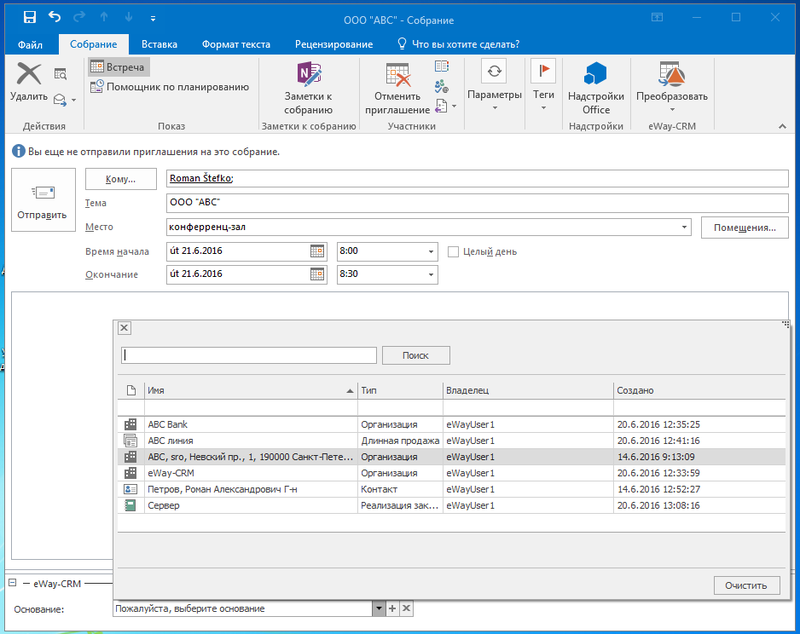Screen dimensions: 800x634
Task: Click the Кому... recipients button
Action: [x=120, y=179]
